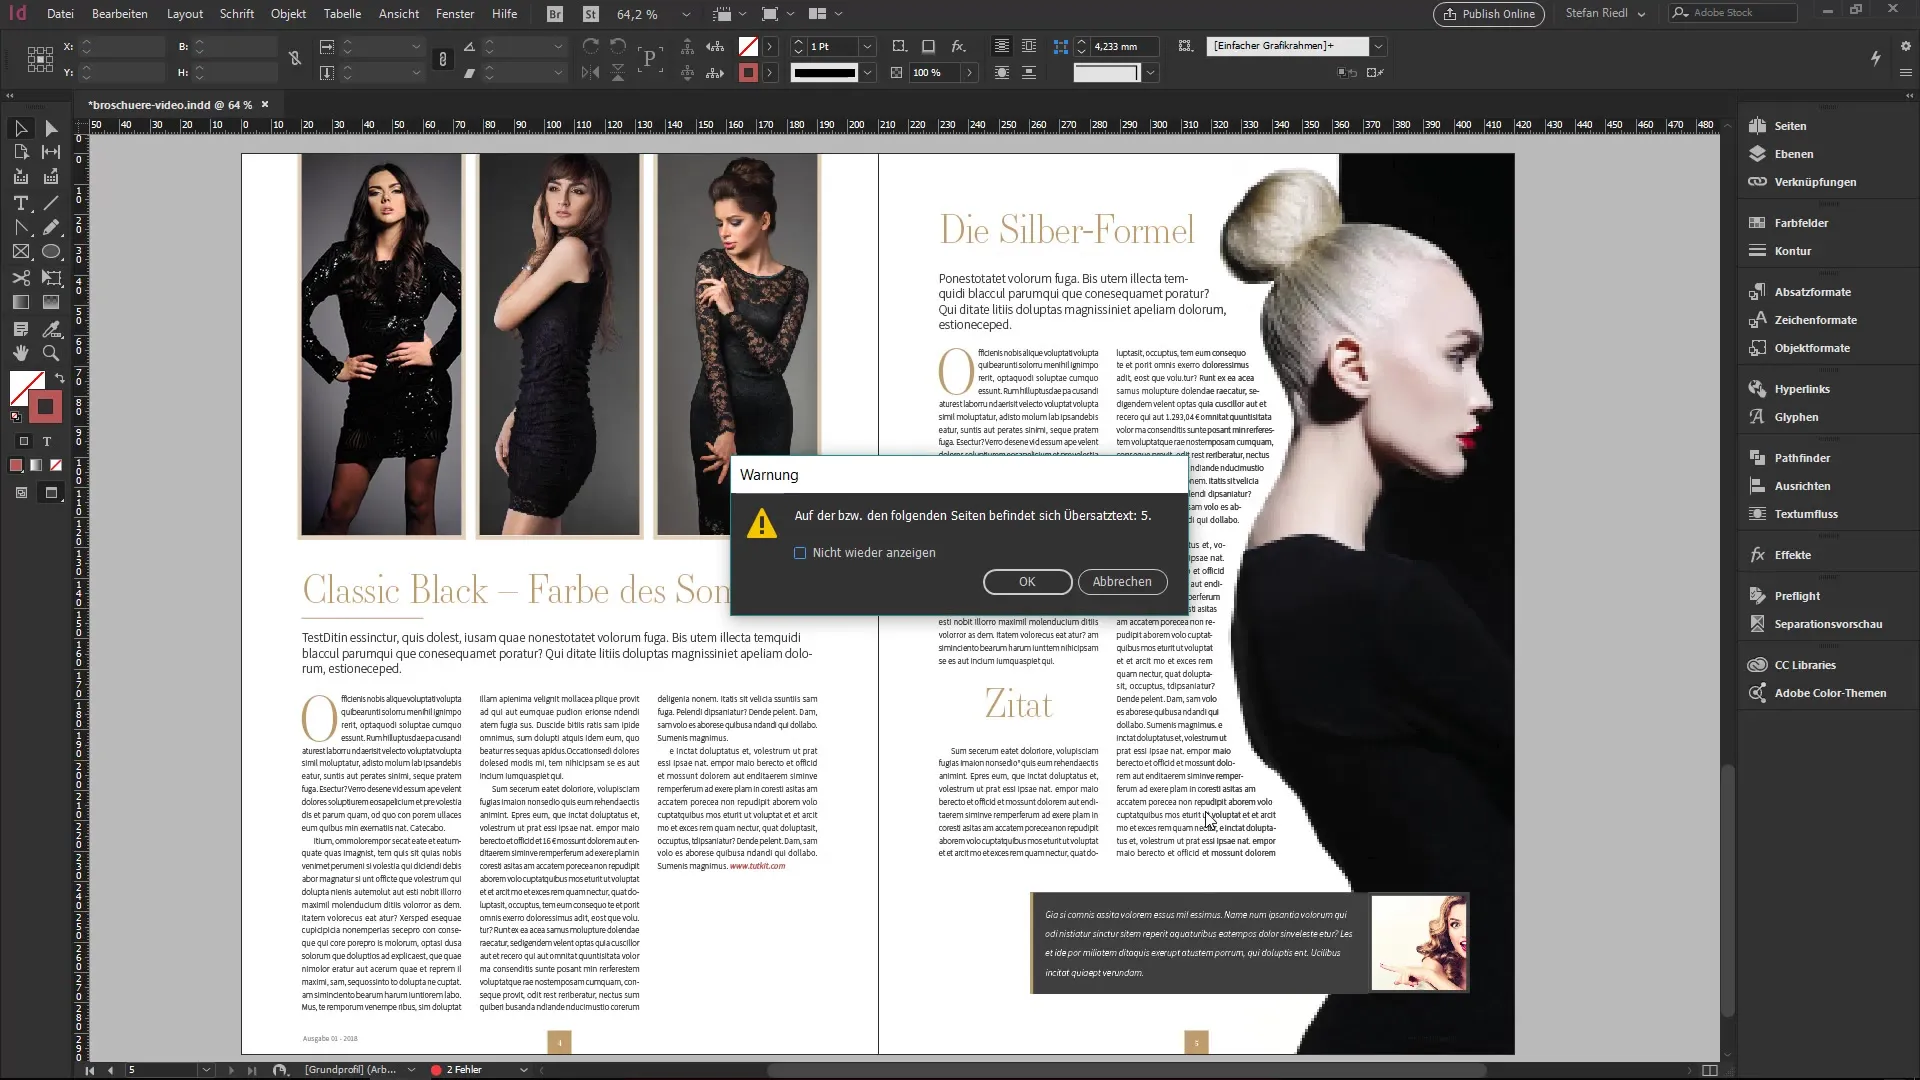Select the Page tool

coord(20,152)
